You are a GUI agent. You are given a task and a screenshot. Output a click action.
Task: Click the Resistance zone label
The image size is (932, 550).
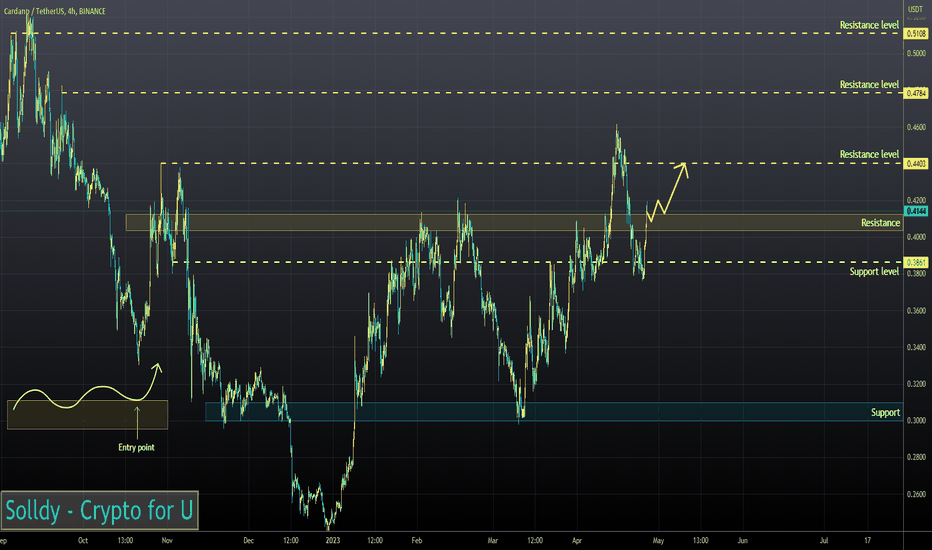(x=880, y=223)
